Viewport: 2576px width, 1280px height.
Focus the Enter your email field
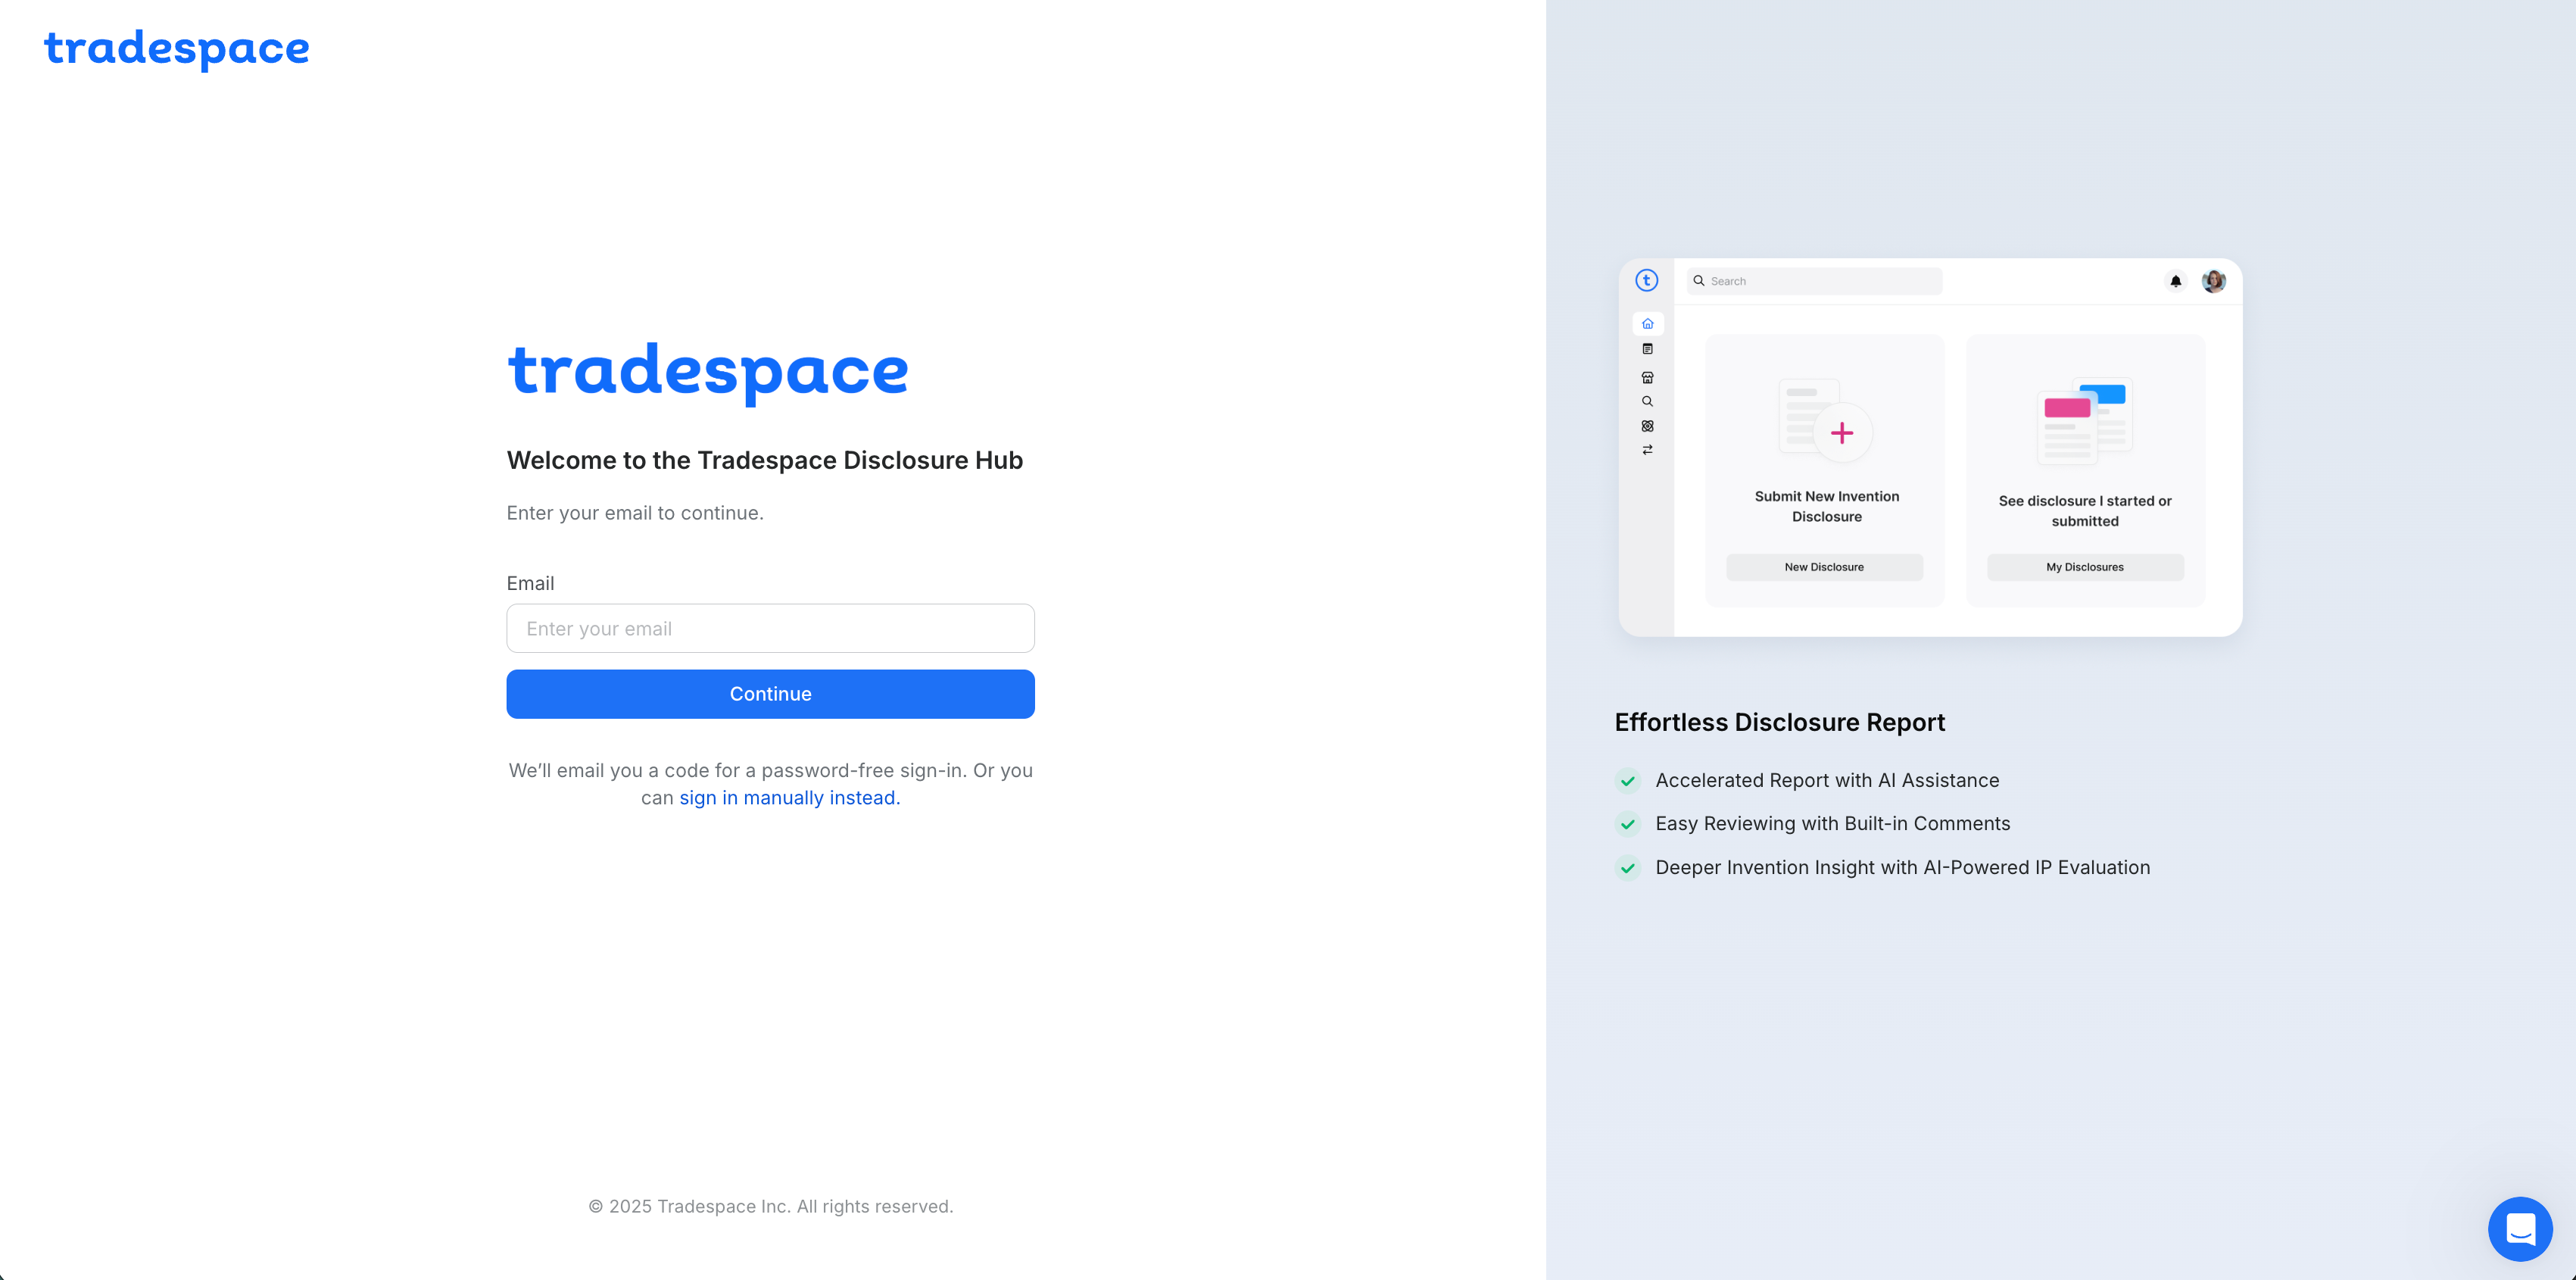pos(770,628)
